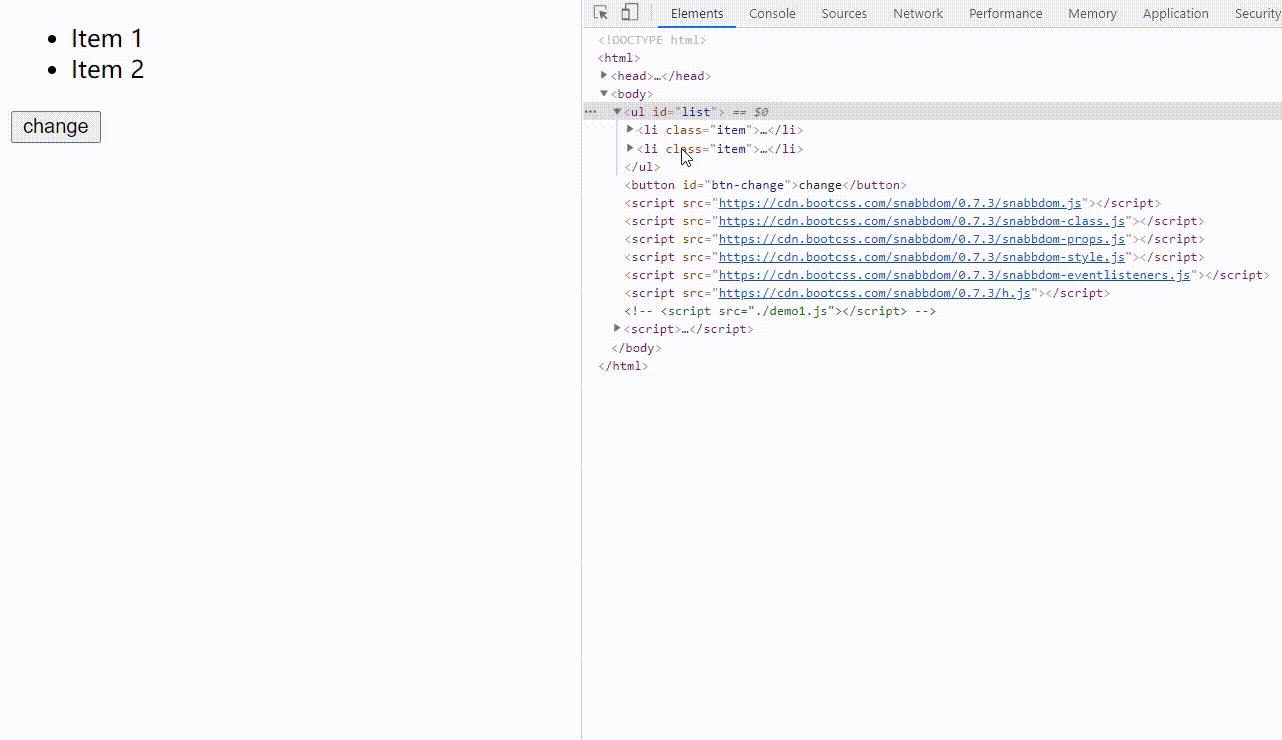Collapse the body element node
The image size is (1282, 740).
pos(604,93)
